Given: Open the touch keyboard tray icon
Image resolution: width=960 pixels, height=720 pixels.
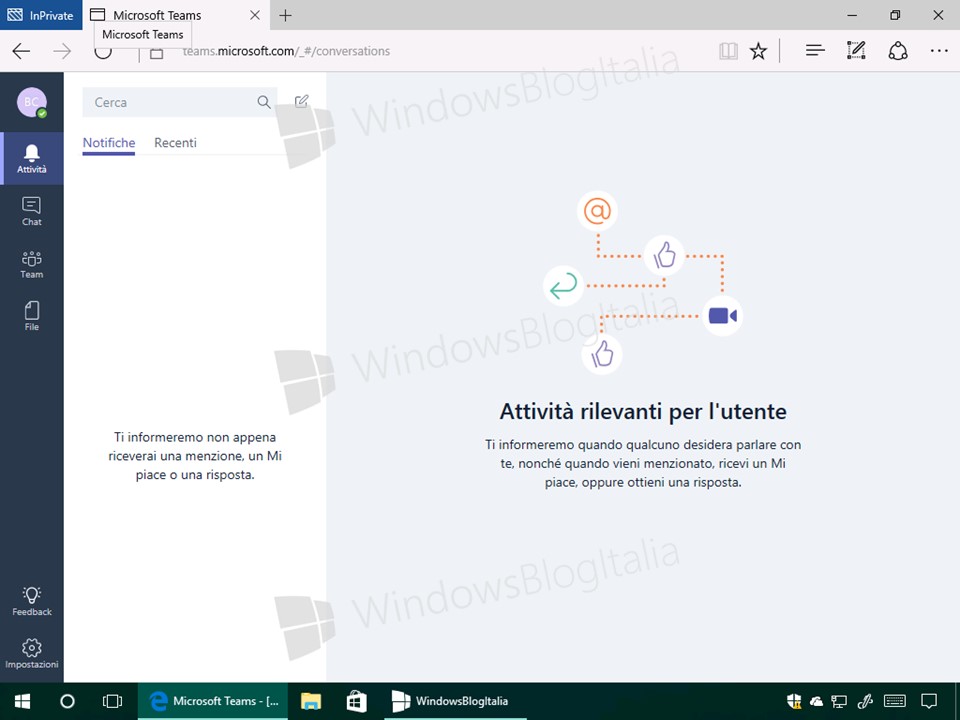Looking at the screenshot, I should coord(895,701).
